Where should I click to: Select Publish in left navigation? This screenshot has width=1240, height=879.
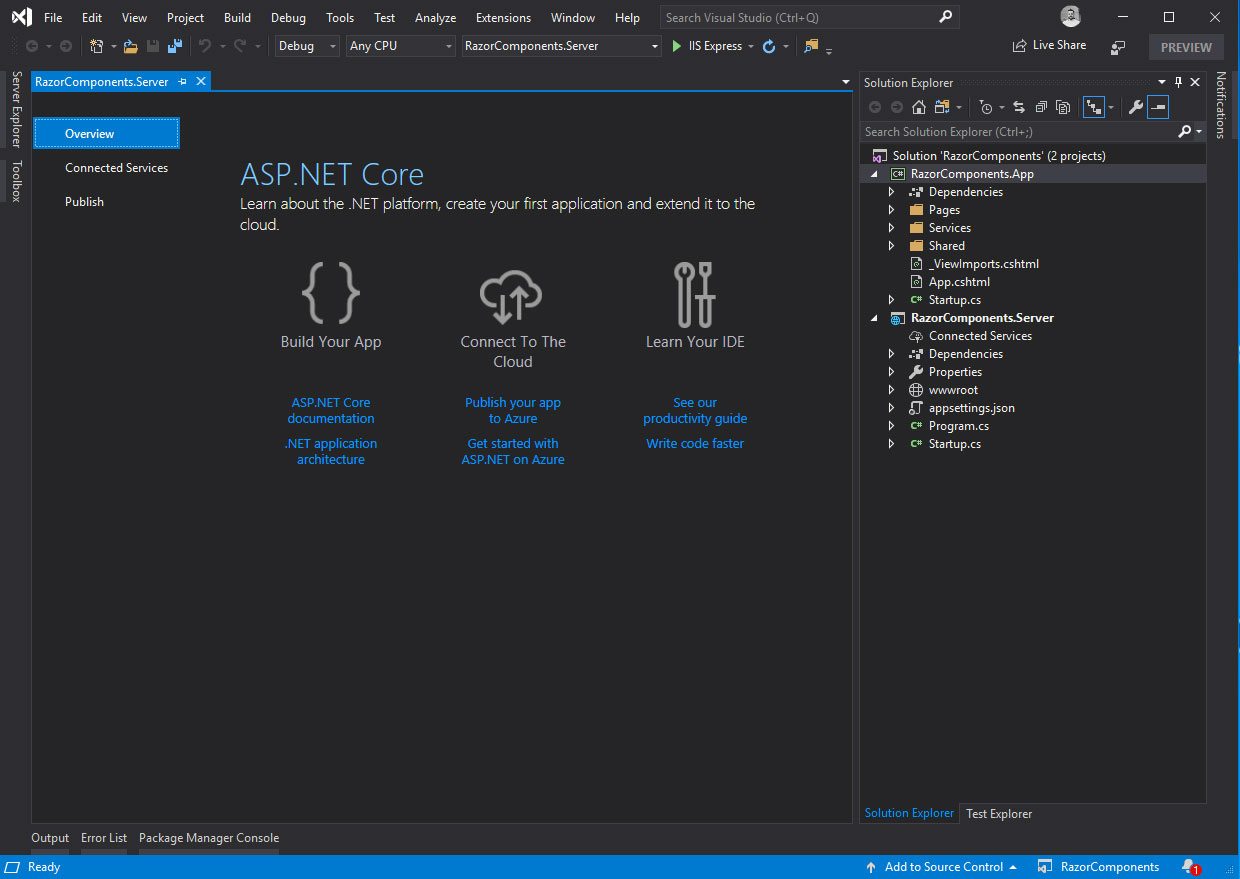coord(84,202)
